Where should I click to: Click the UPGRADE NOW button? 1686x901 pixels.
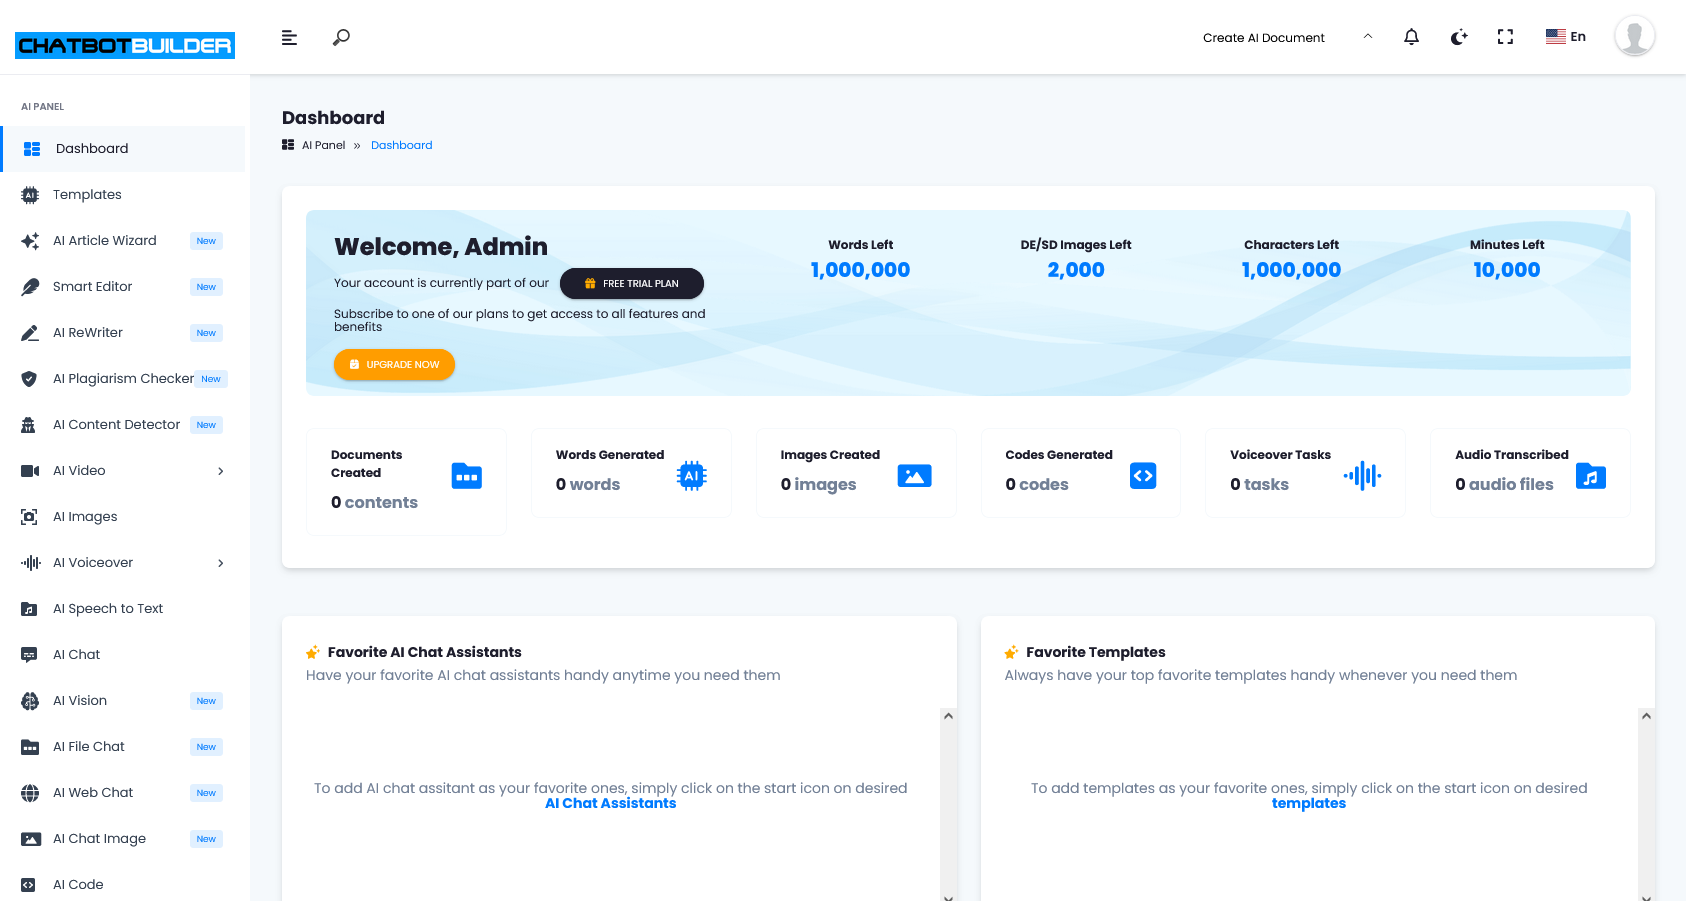(x=394, y=364)
